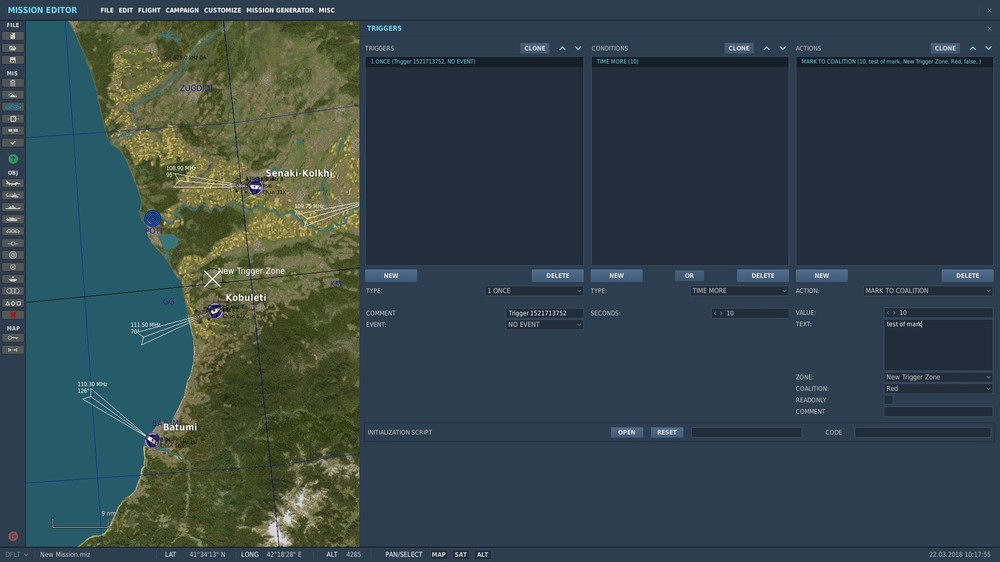Click the key icon under MAP
The image size is (1000, 562).
coord(12,338)
